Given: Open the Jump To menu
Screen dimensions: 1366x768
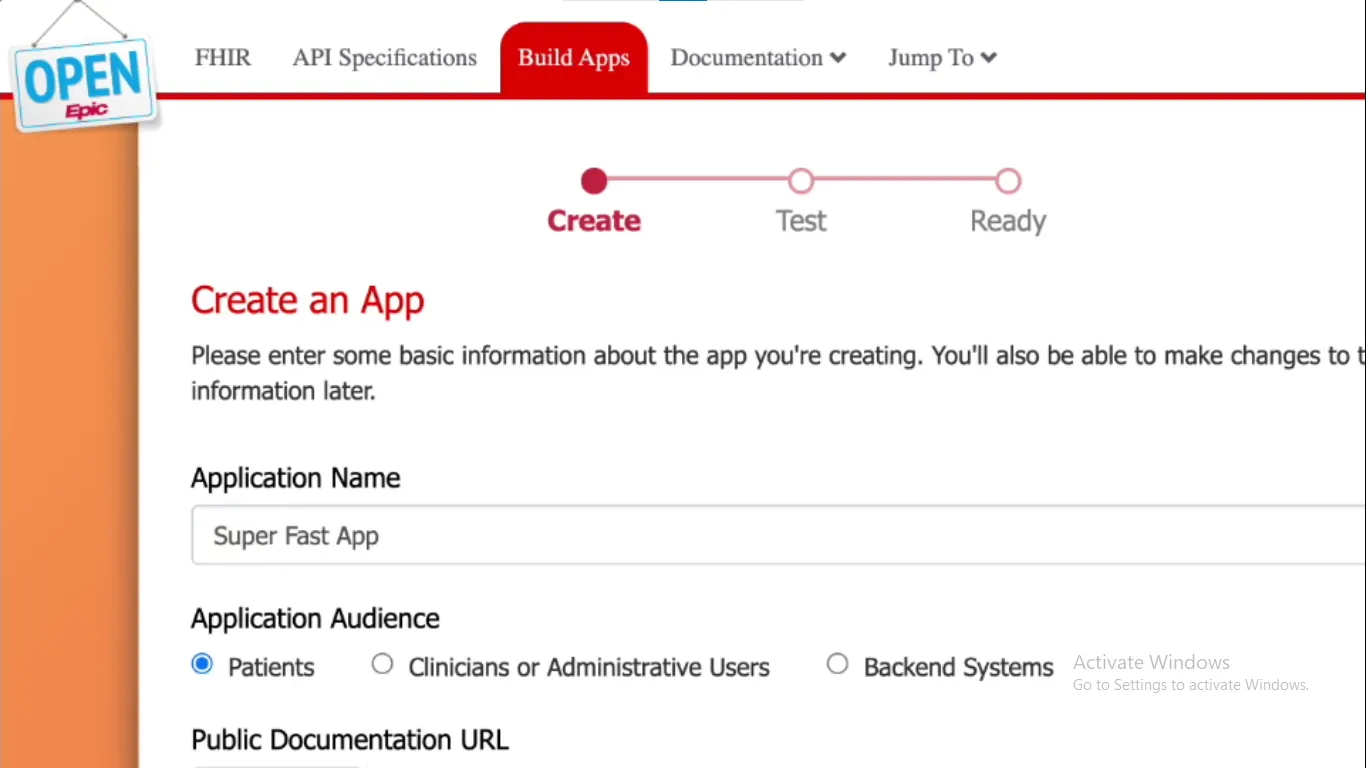Looking at the screenshot, I should click(931, 58).
